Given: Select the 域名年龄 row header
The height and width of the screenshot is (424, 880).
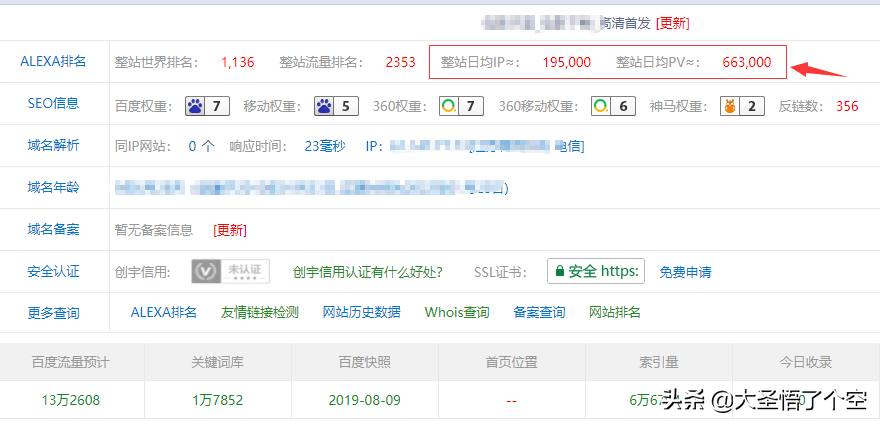Looking at the screenshot, I should click(x=53, y=187).
